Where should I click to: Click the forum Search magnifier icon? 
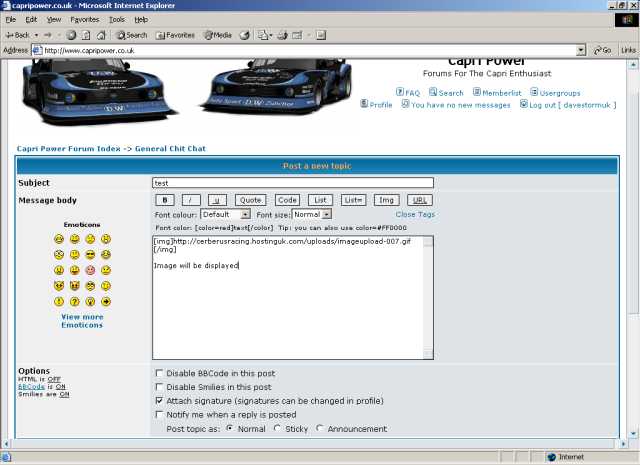click(433, 92)
